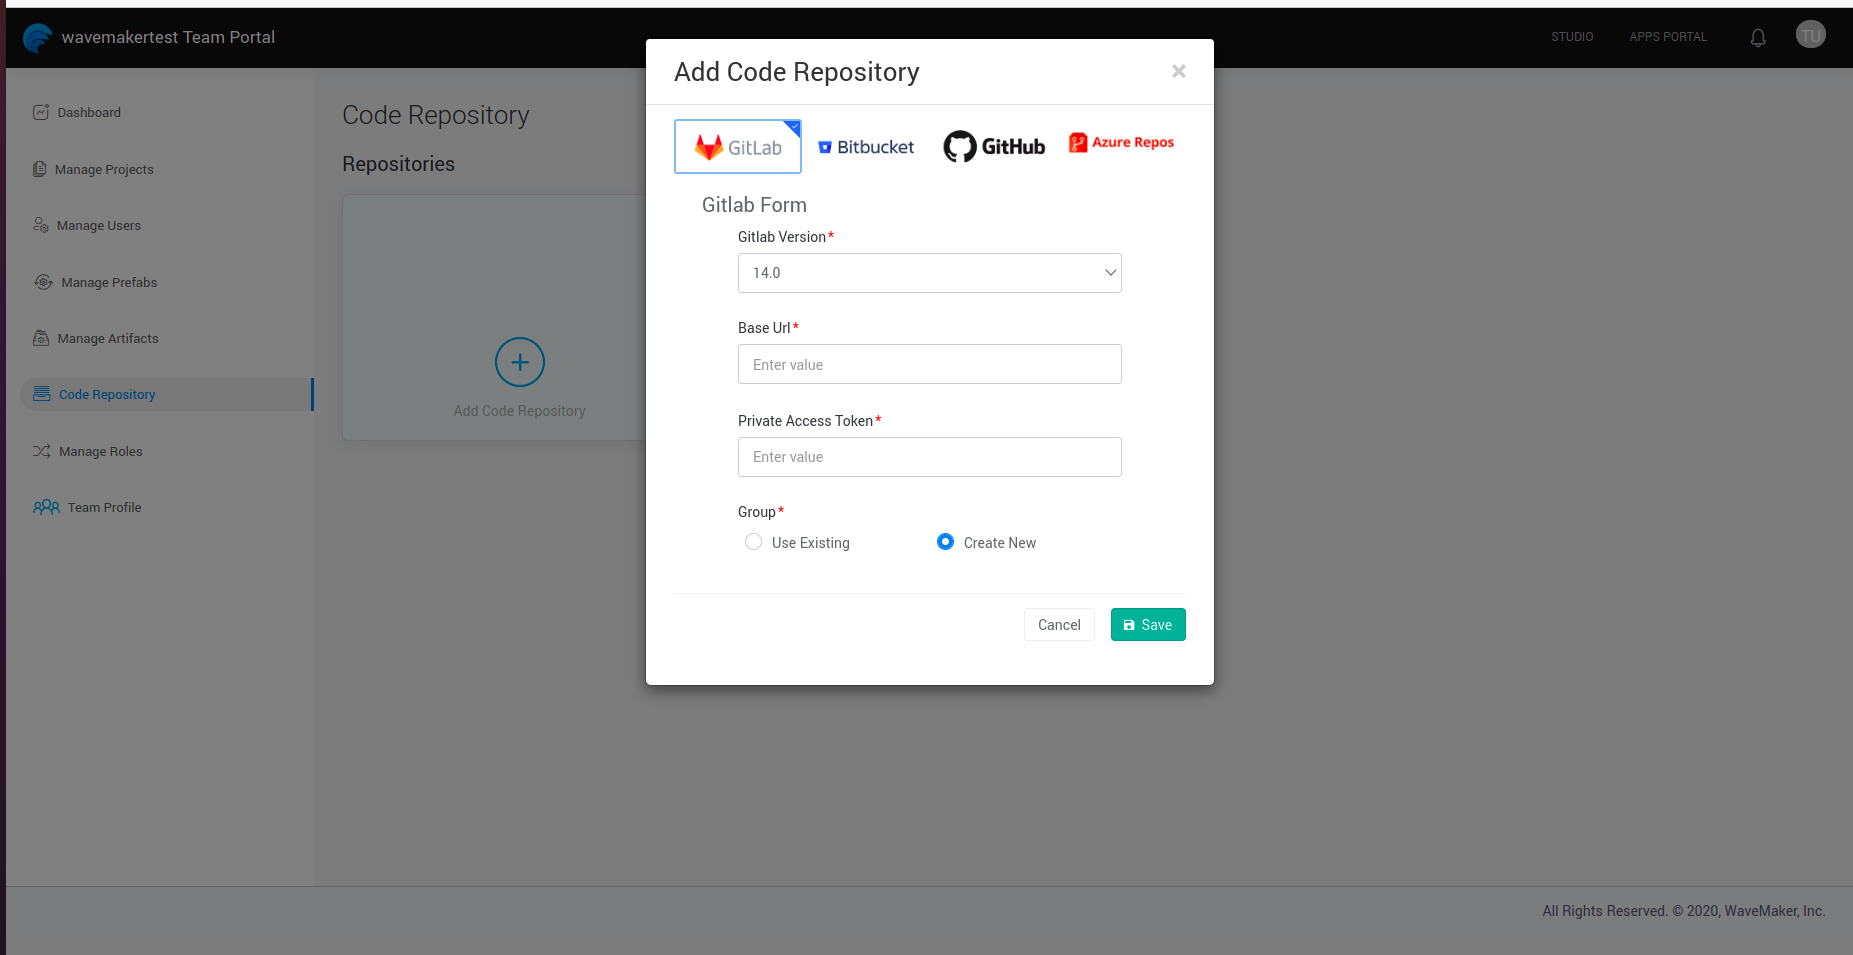
Task: Click the Save button
Action: pos(1147,625)
